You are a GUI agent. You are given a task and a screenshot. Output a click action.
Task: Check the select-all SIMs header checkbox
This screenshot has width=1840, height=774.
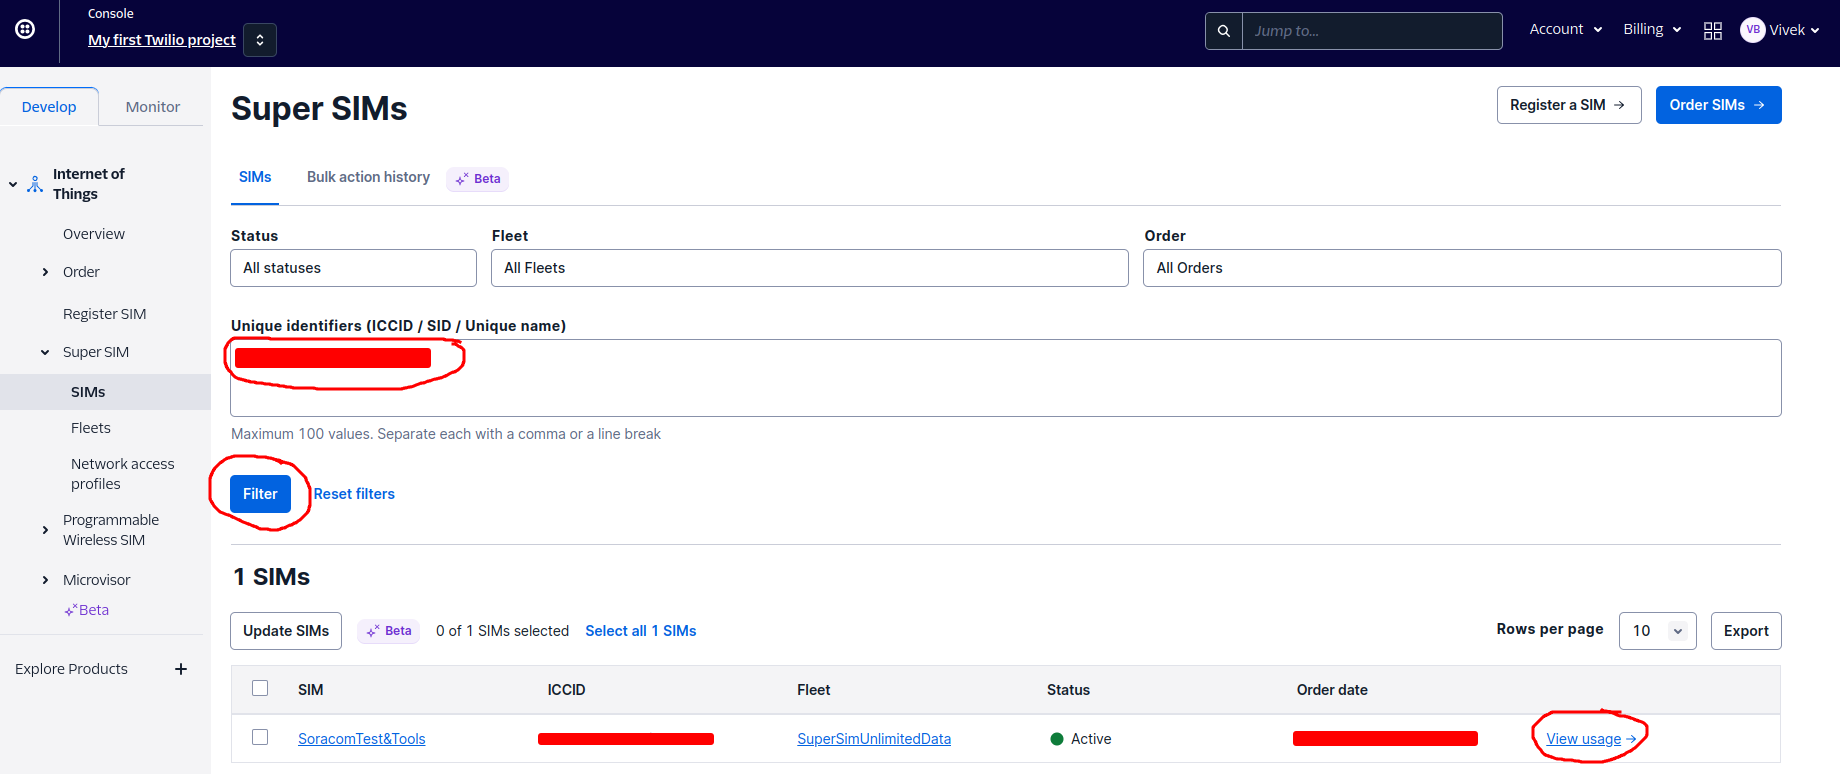[x=260, y=688]
